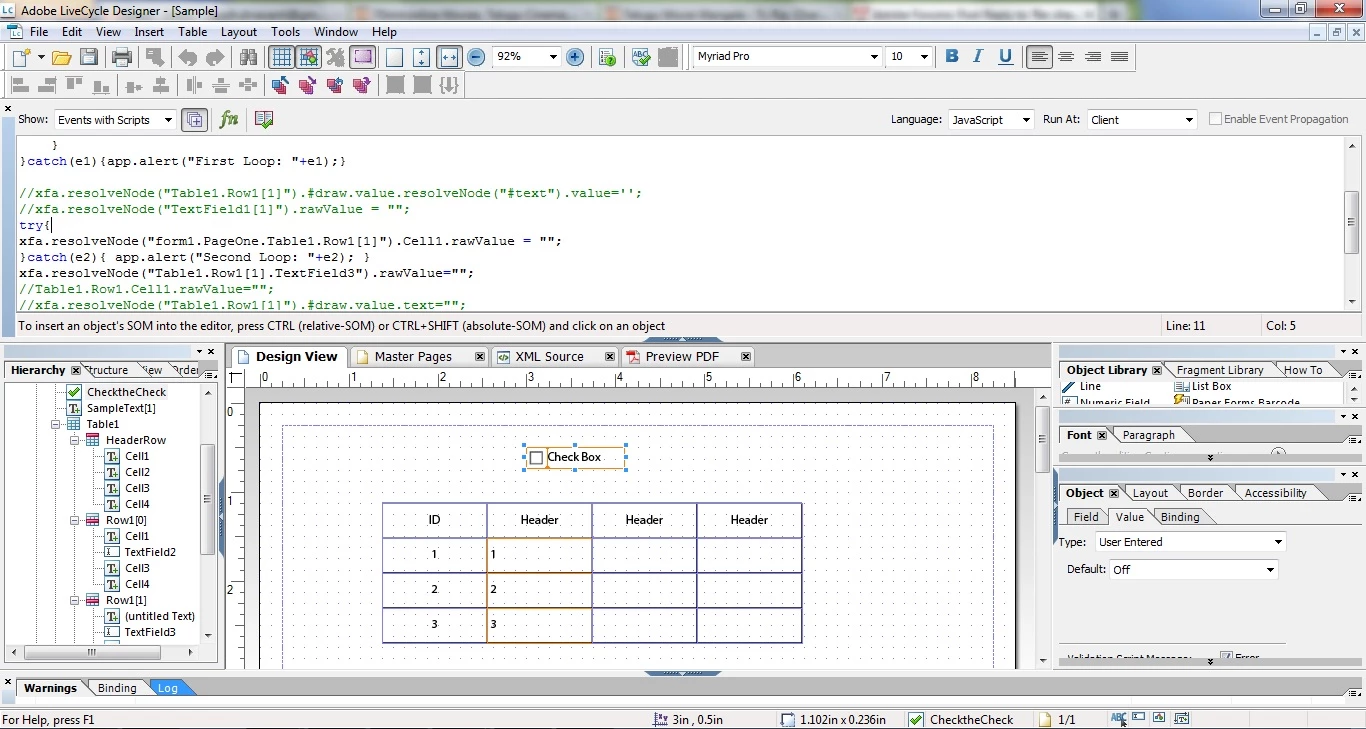Image resolution: width=1366 pixels, height=729 pixels.
Task: Switch to the Preview PDF tab
Action: 681,356
